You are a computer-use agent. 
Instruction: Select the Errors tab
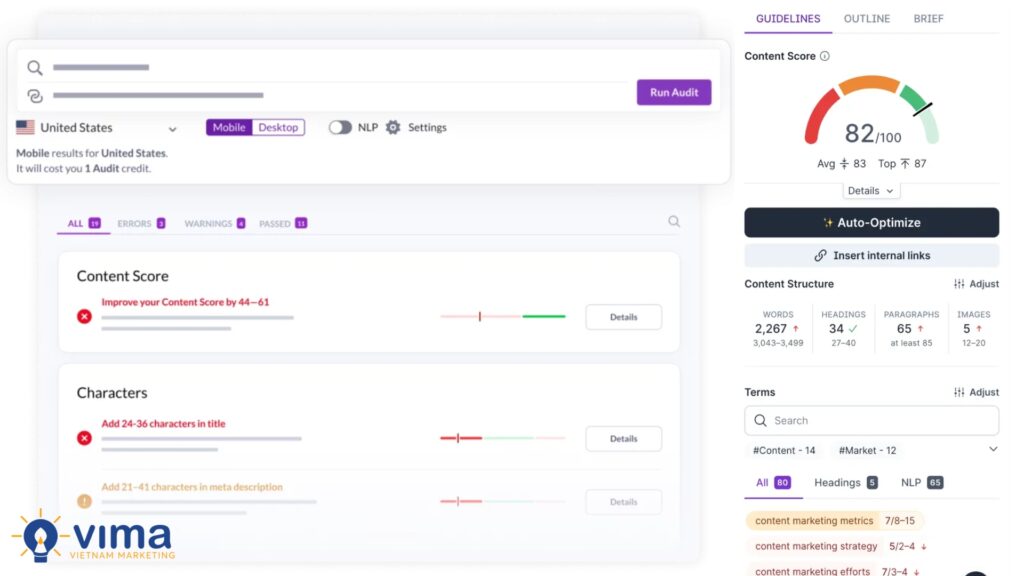tap(141, 223)
